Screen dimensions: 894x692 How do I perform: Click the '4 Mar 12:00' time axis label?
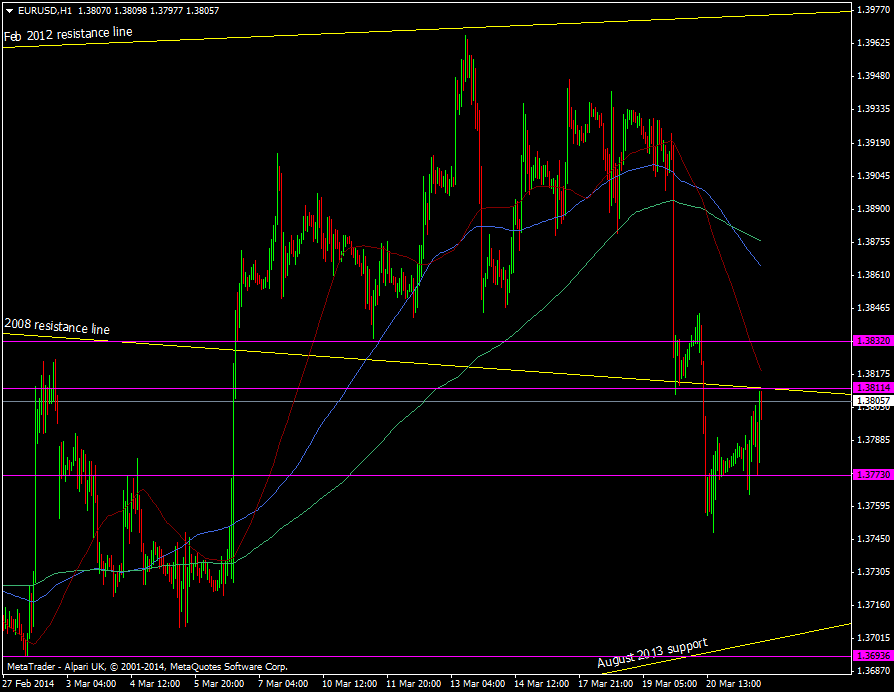coord(155,683)
